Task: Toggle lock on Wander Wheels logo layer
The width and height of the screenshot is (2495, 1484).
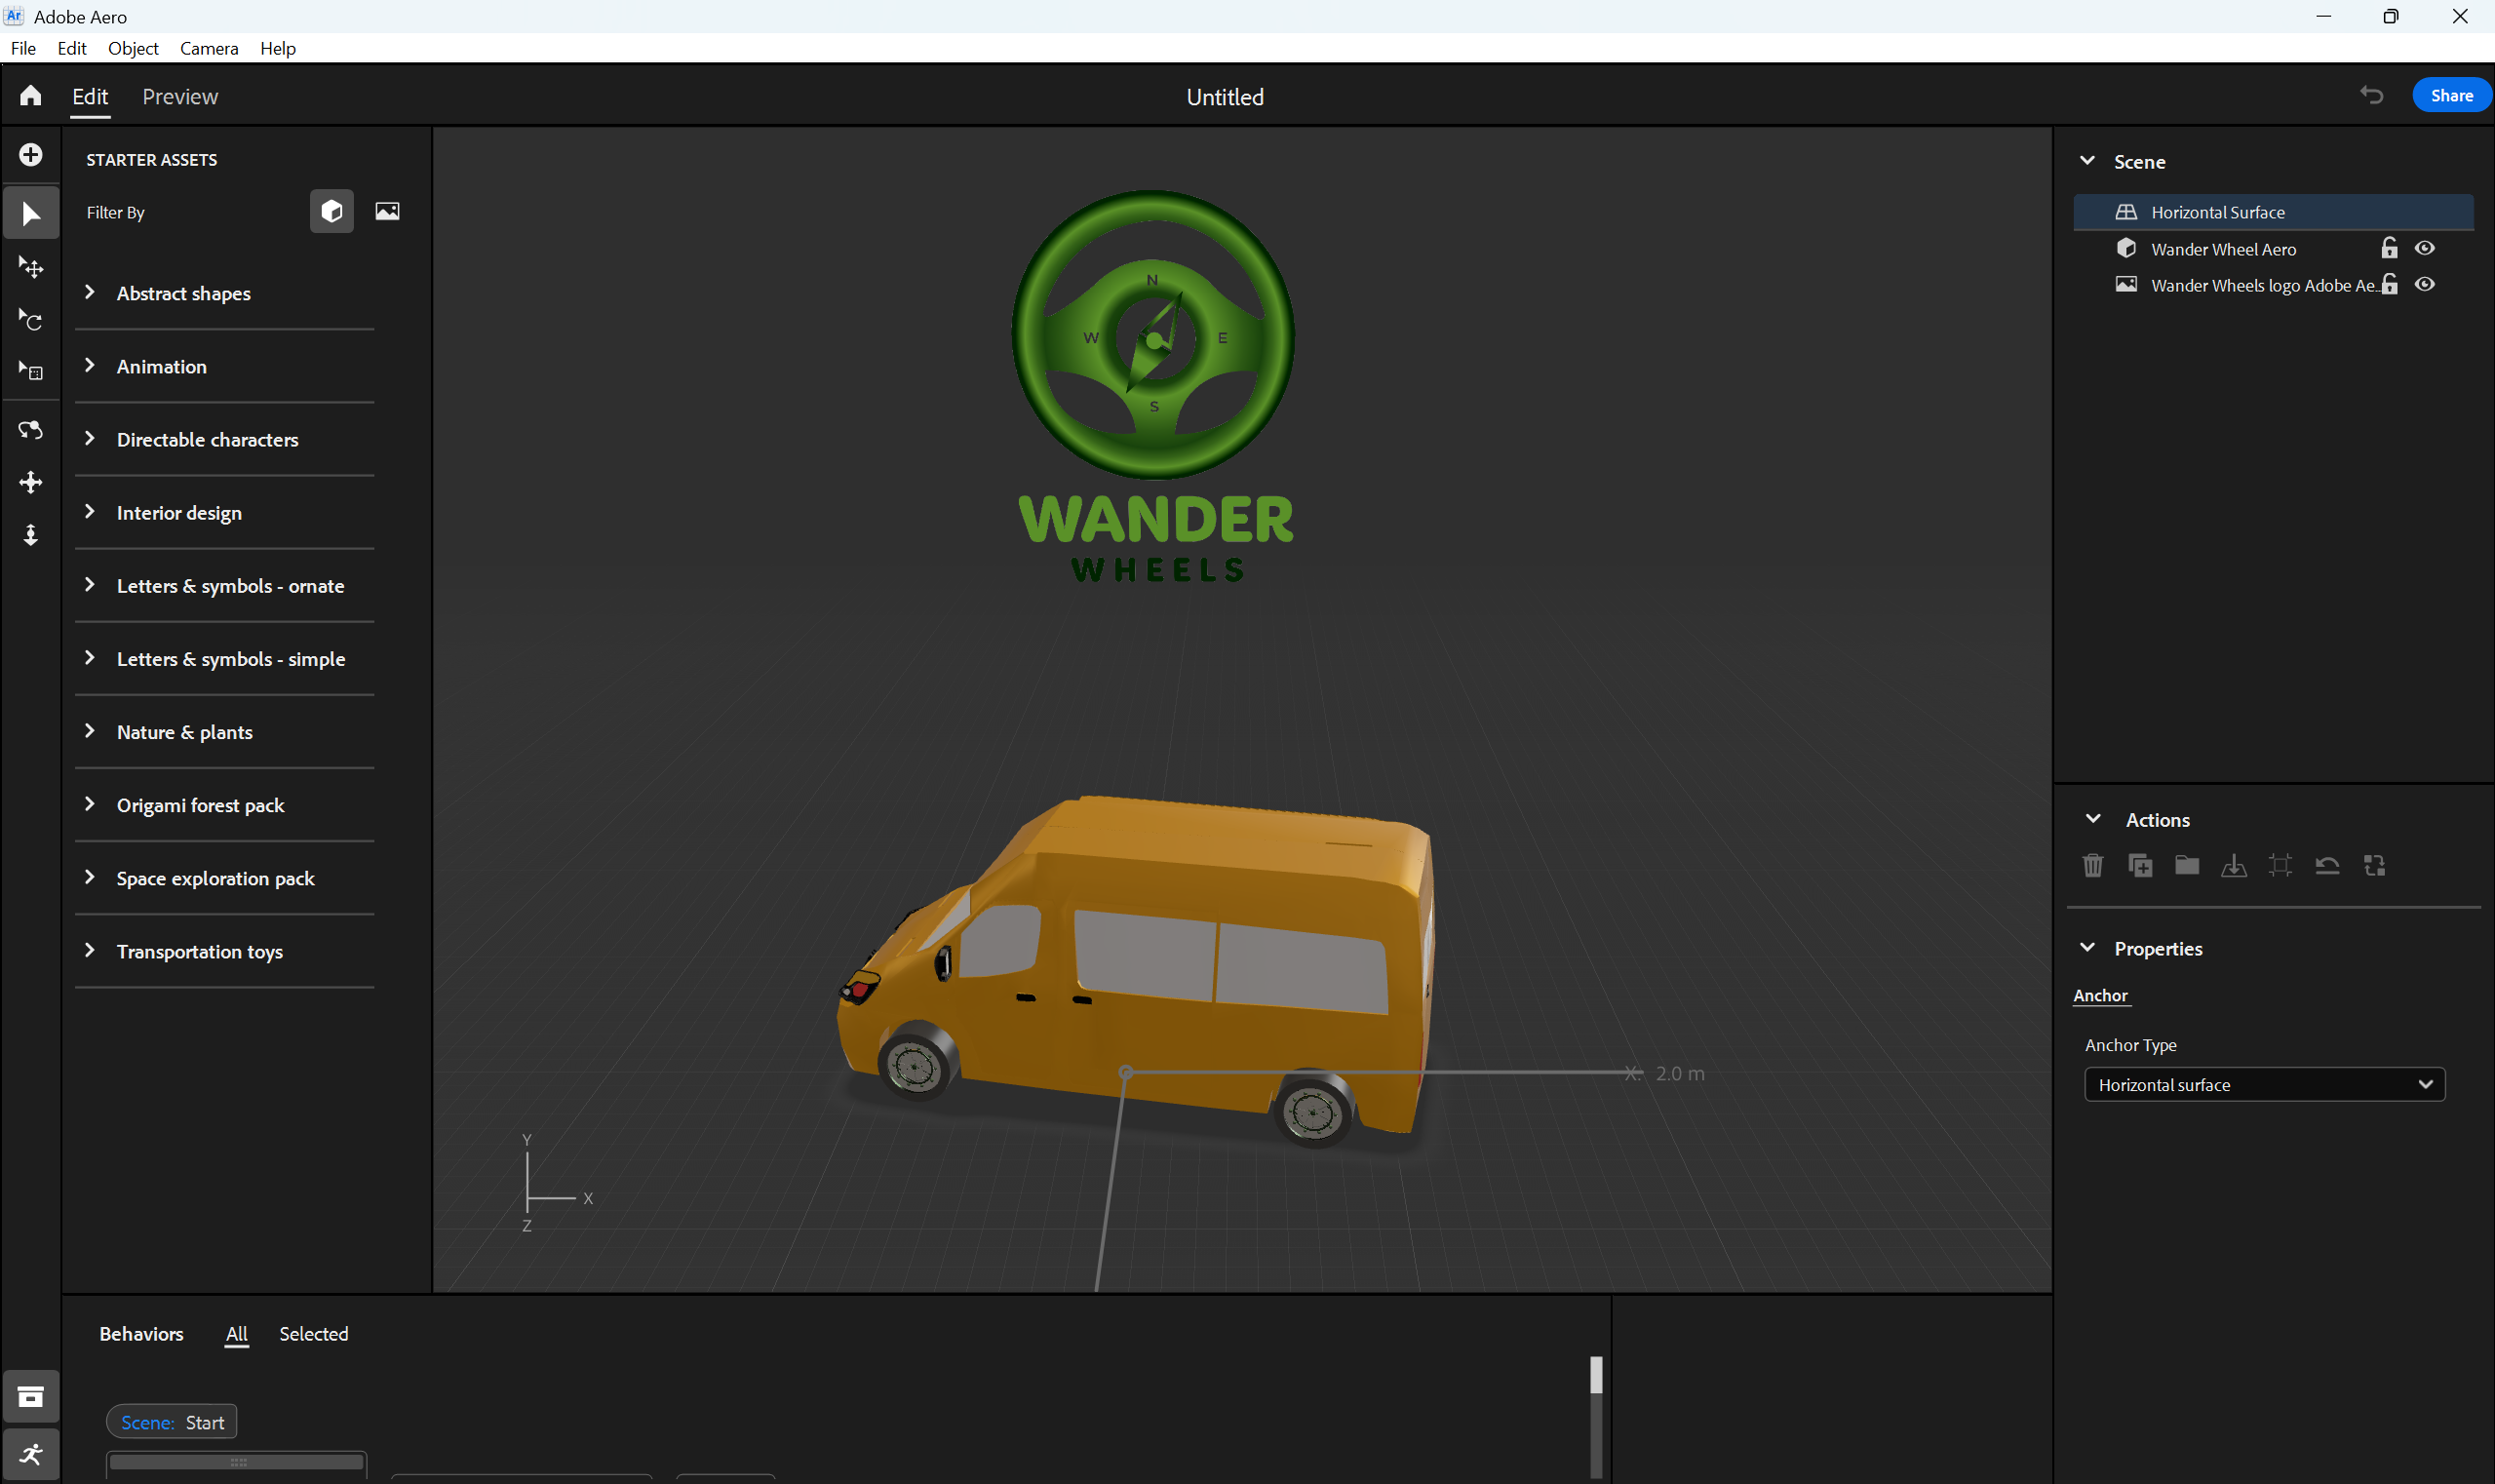Action: click(x=2390, y=284)
